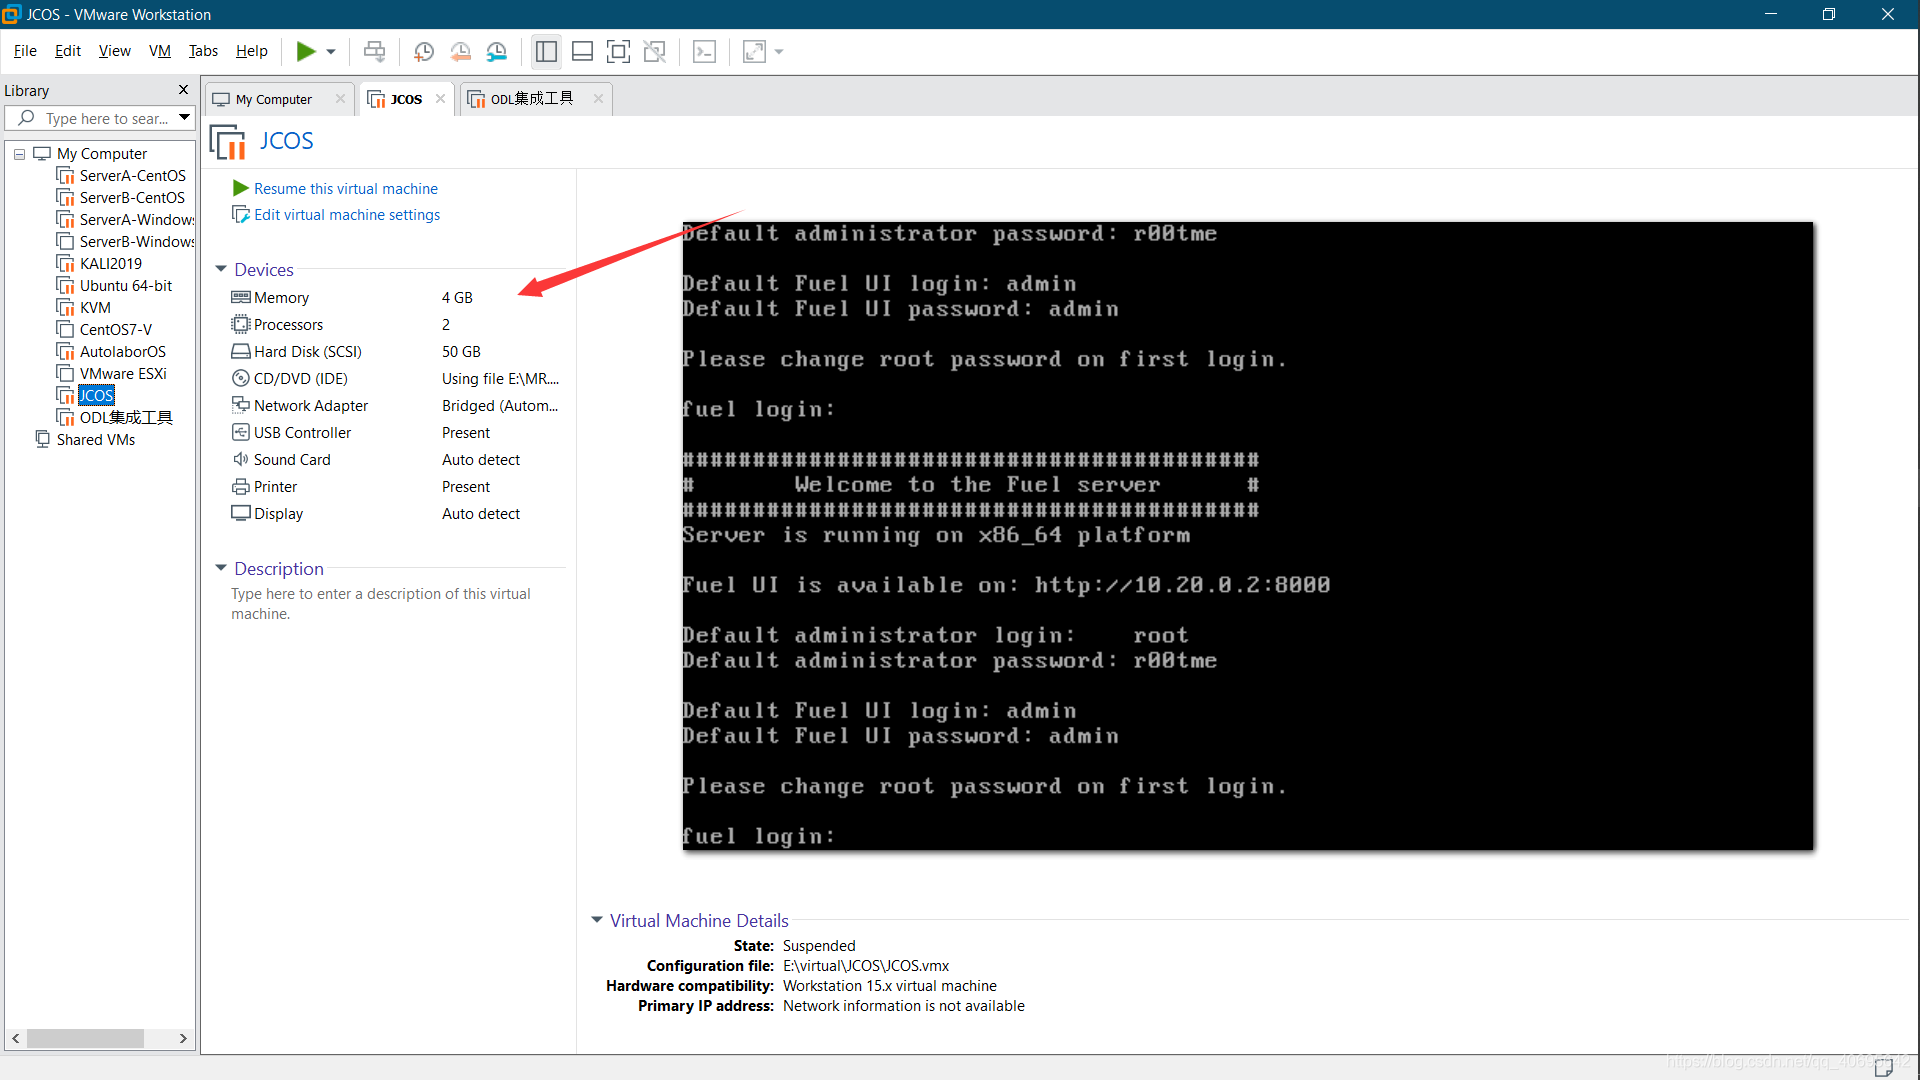
Task: Open the snapshot manager icon
Action: click(x=497, y=51)
